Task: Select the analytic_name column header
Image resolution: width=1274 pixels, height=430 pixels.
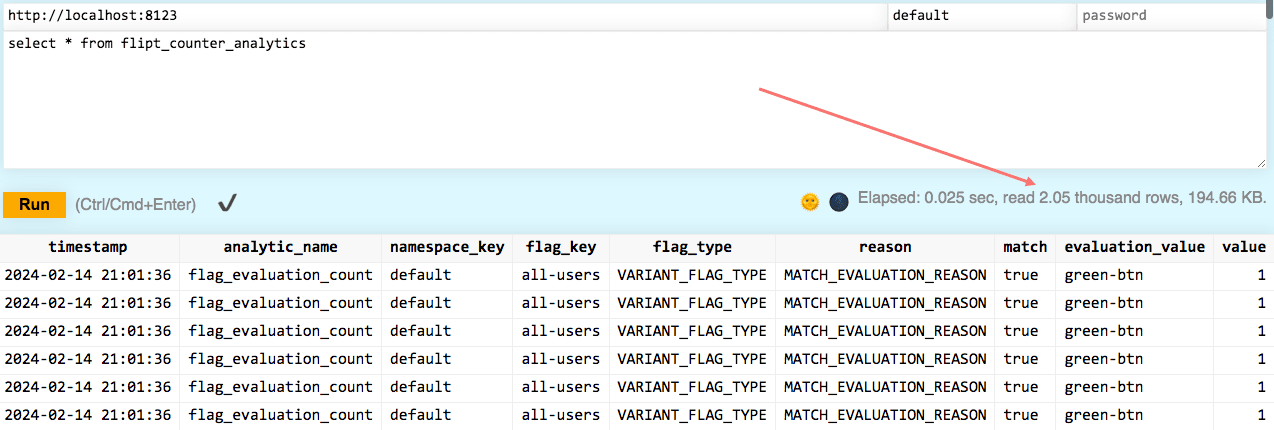Action: (x=280, y=247)
